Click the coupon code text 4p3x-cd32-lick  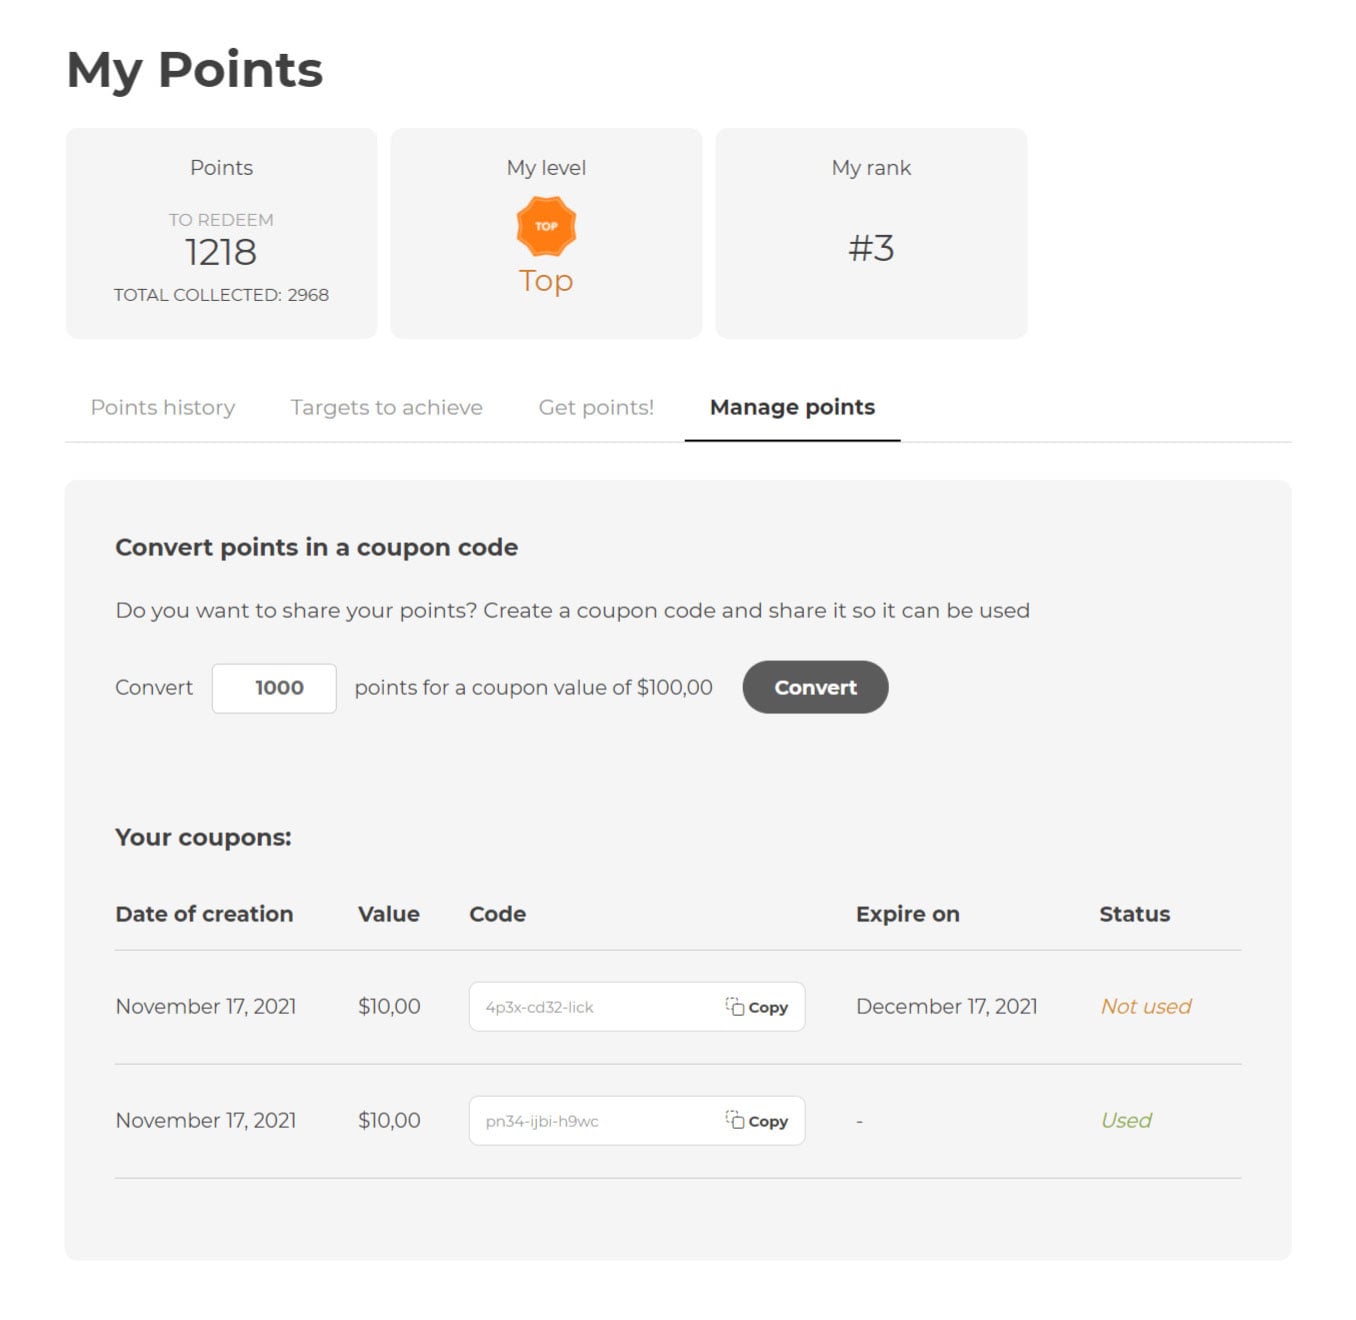pyautogui.click(x=540, y=1008)
